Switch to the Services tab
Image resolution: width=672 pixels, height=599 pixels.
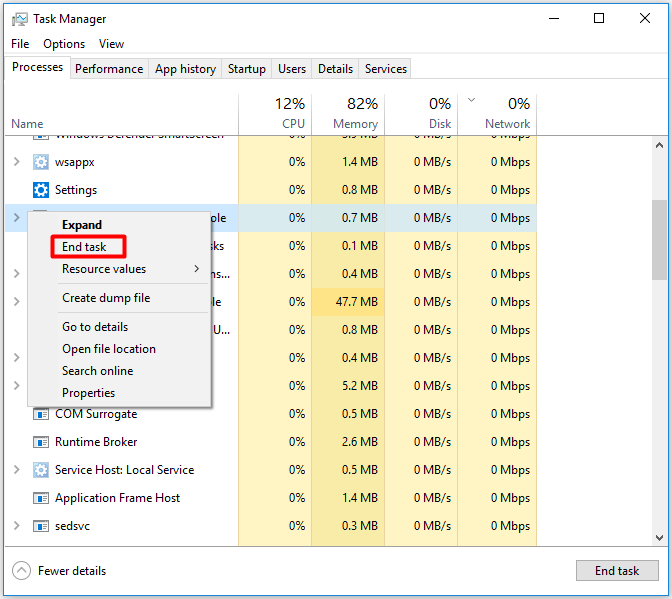click(x=385, y=69)
